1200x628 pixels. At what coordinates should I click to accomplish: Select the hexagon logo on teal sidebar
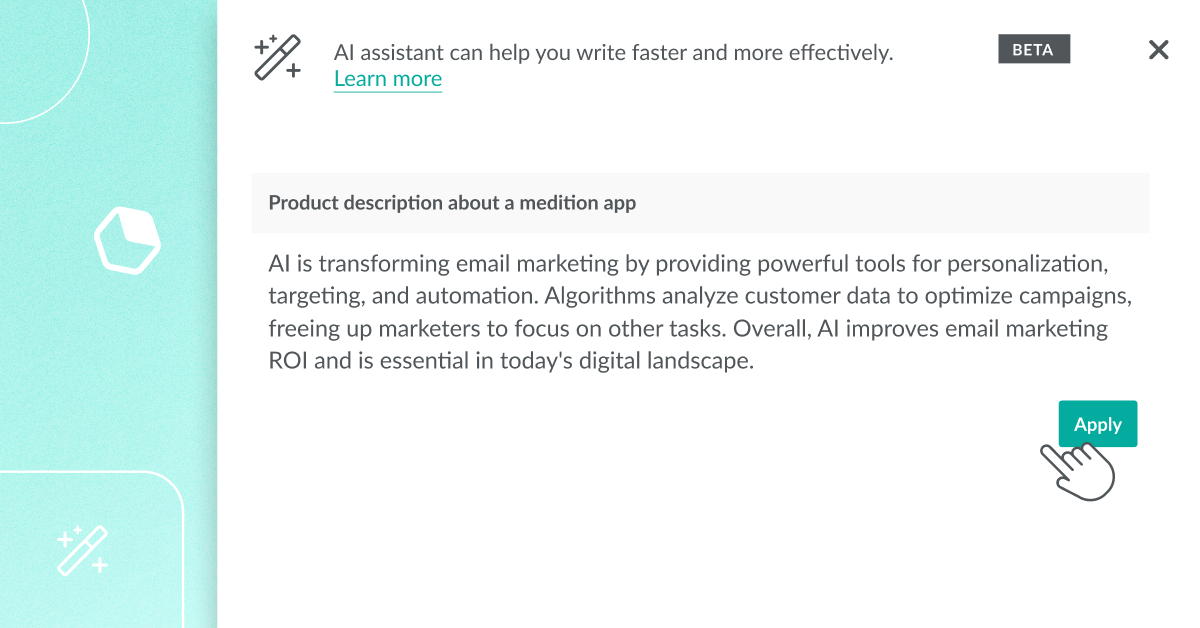point(127,240)
